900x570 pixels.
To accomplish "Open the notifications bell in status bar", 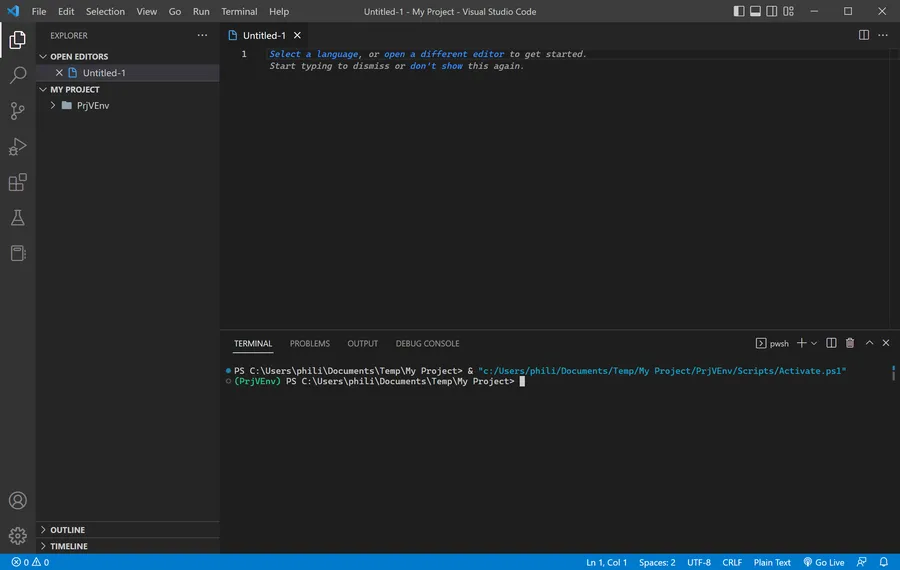I will click(883, 562).
